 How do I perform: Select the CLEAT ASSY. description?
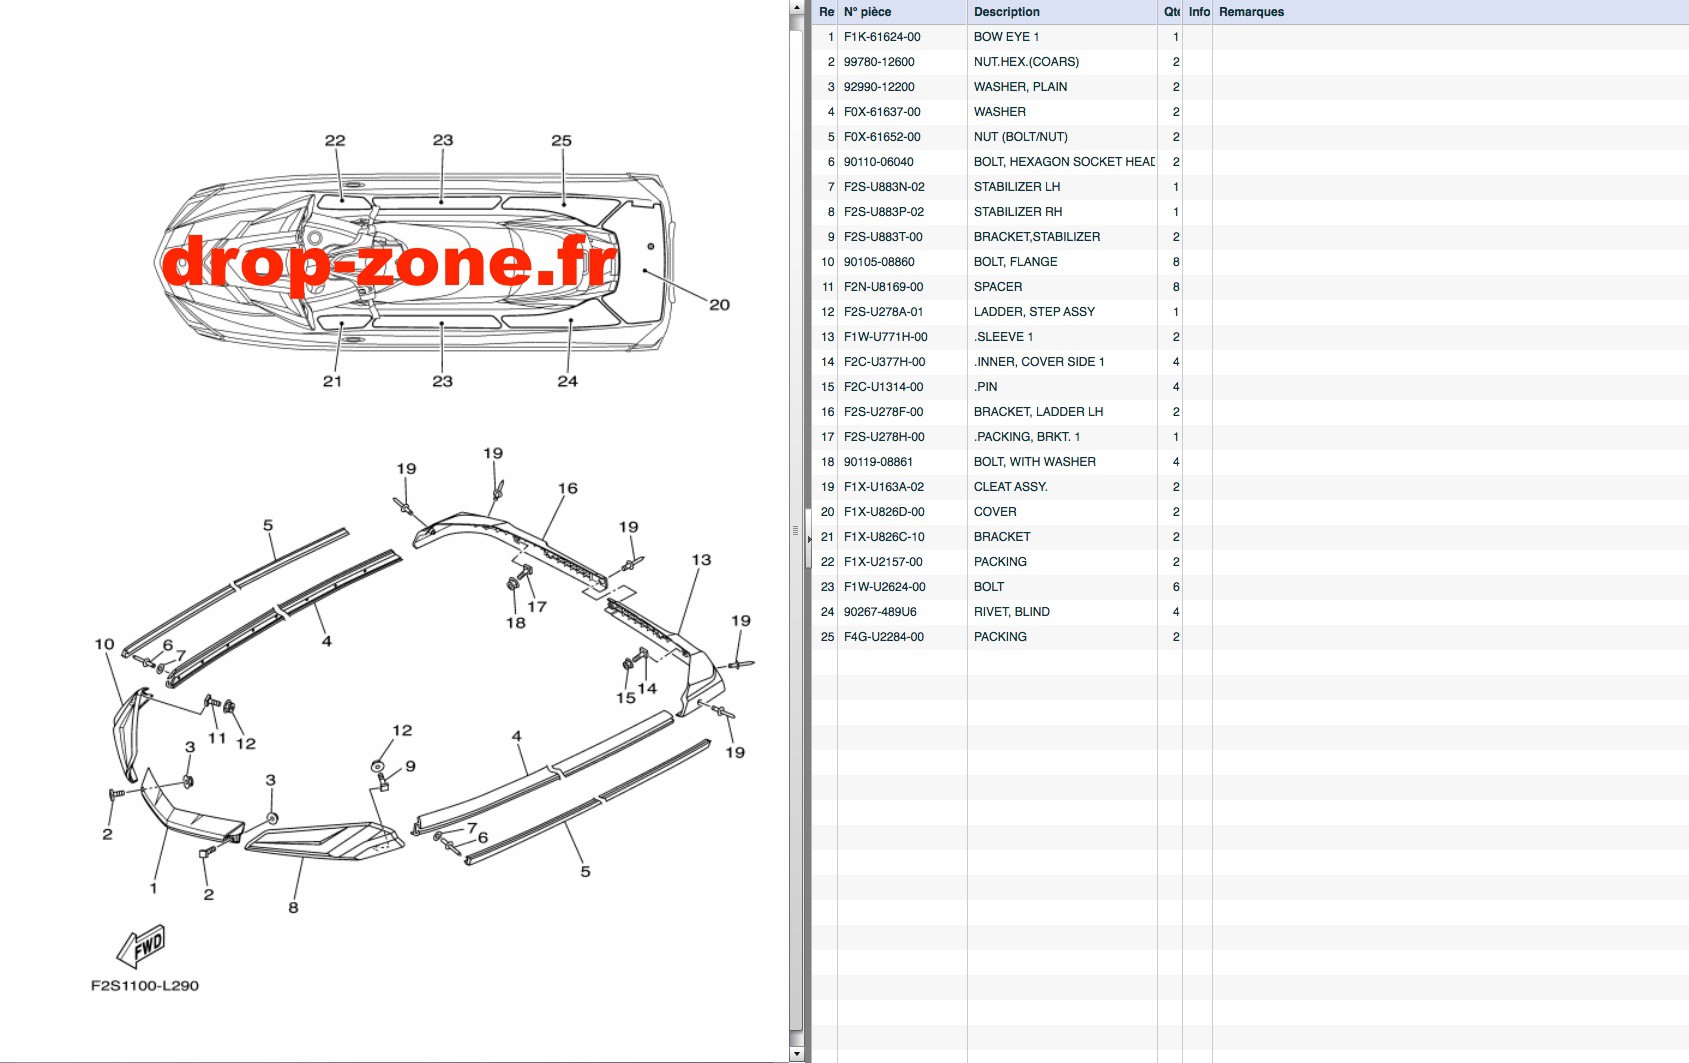tap(1011, 487)
